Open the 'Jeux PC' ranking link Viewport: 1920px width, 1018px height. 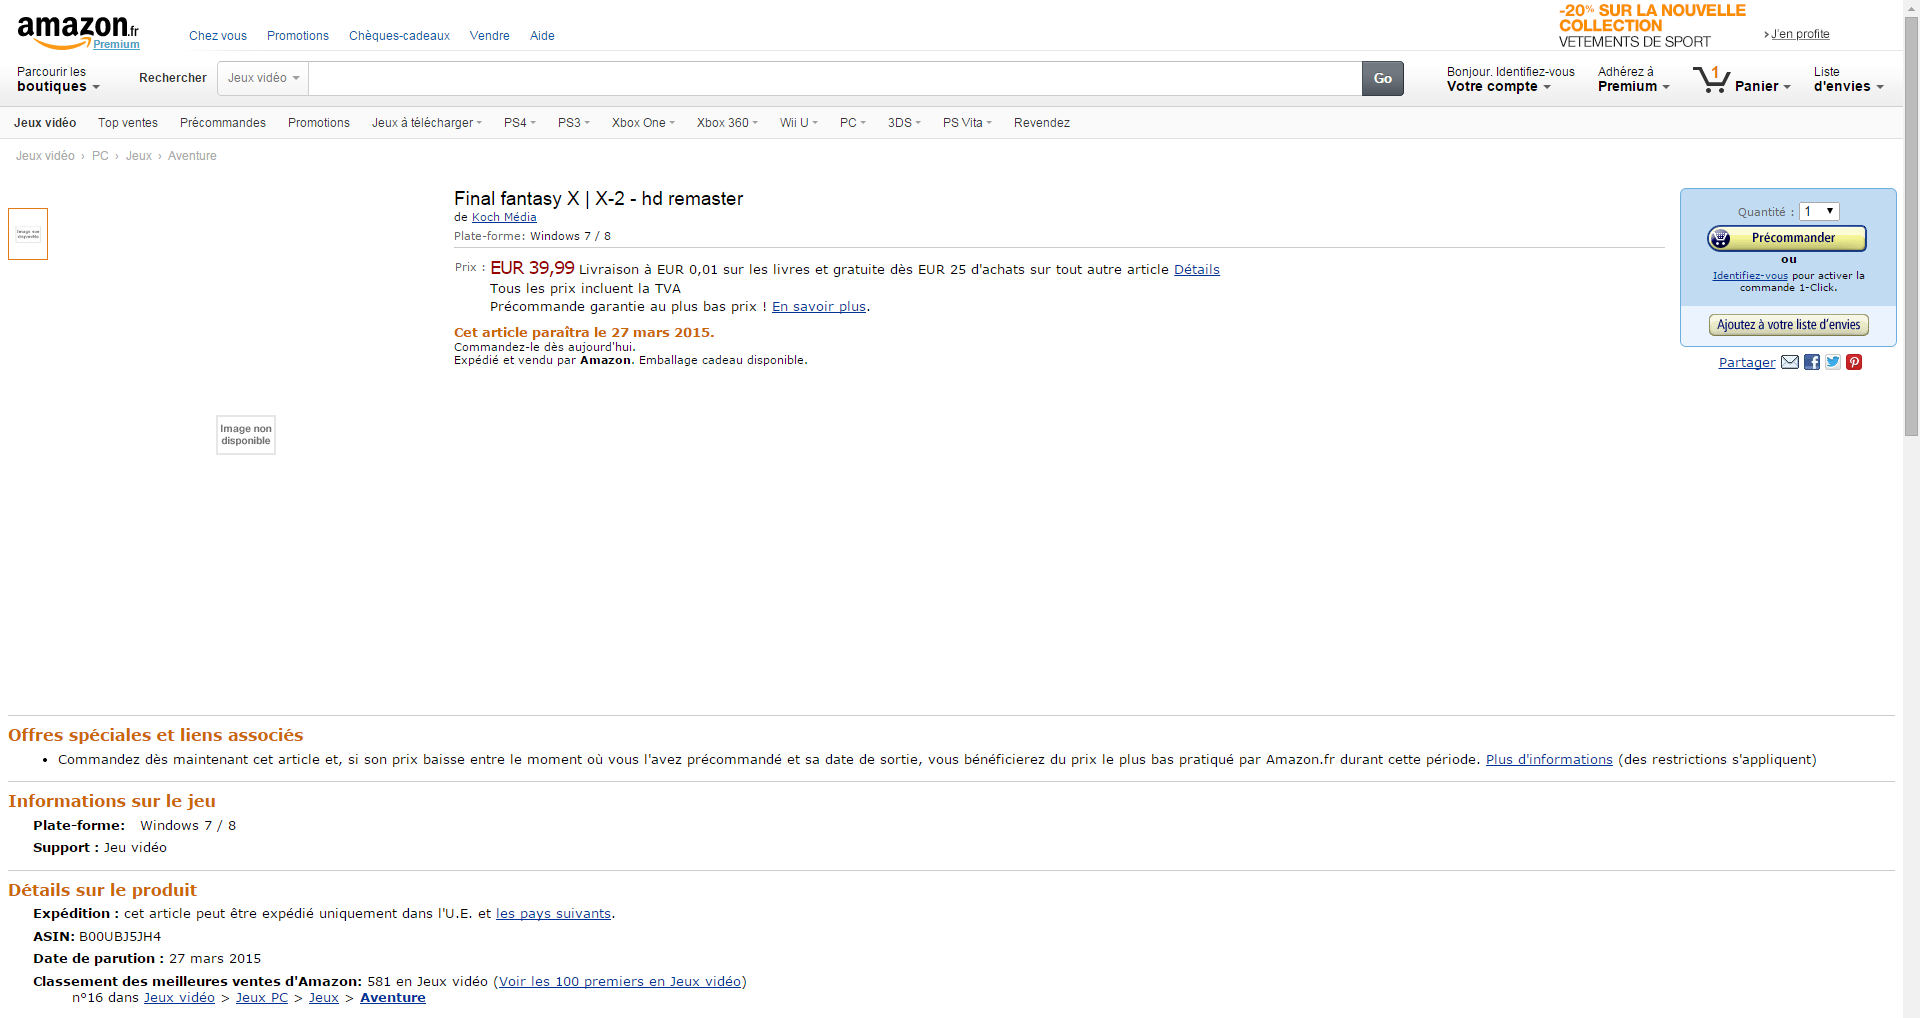click(x=262, y=998)
